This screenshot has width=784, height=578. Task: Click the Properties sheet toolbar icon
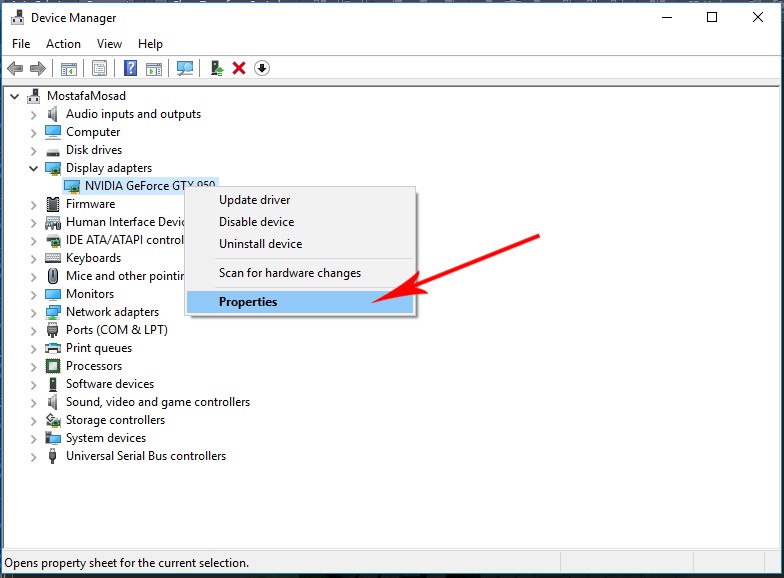pos(100,68)
